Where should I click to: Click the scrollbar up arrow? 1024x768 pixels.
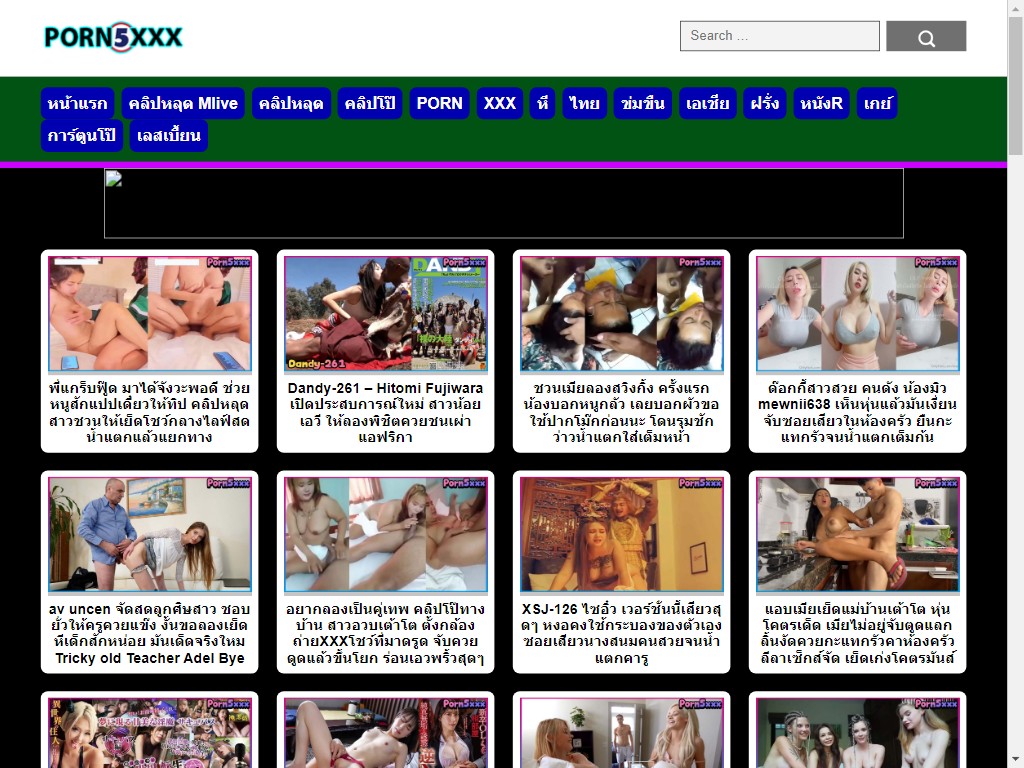click(1015, 8)
